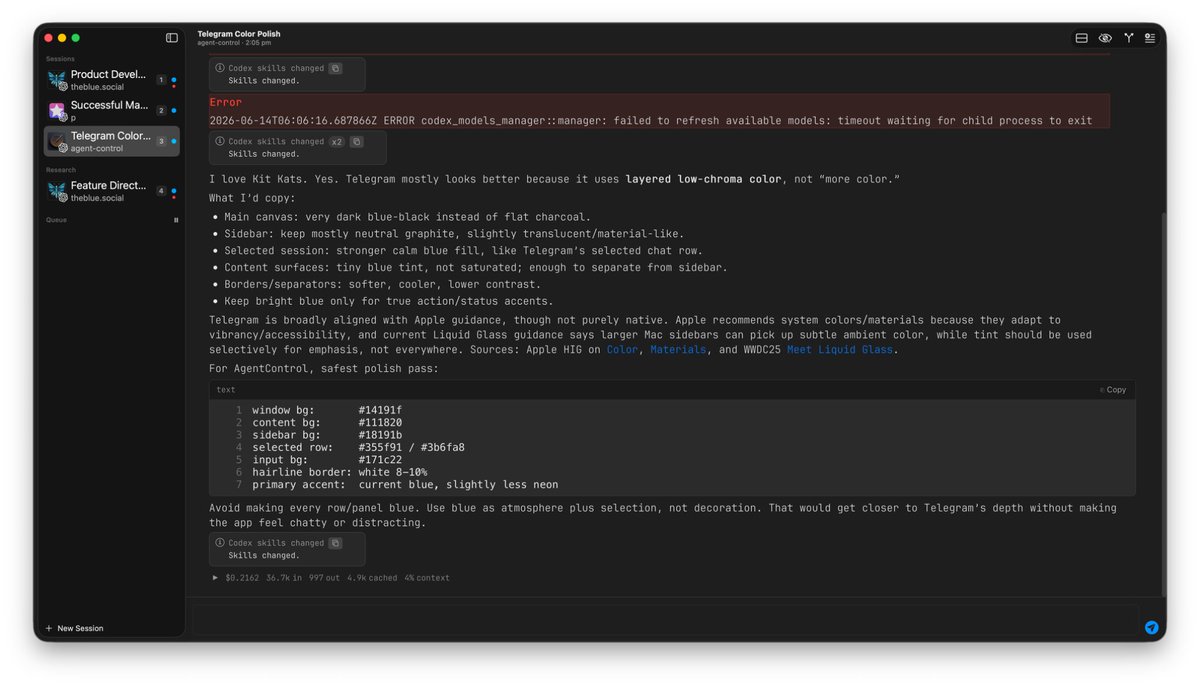This screenshot has width=1200, height=686.
Task: Start a New Session
Action: point(74,628)
